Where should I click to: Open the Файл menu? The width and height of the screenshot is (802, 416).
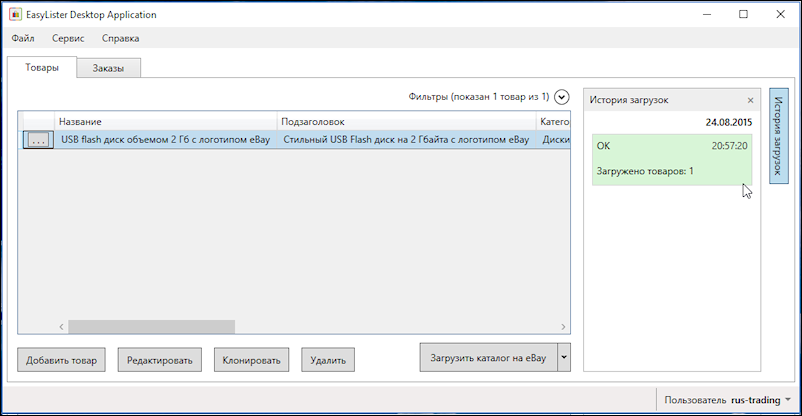[23, 38]
